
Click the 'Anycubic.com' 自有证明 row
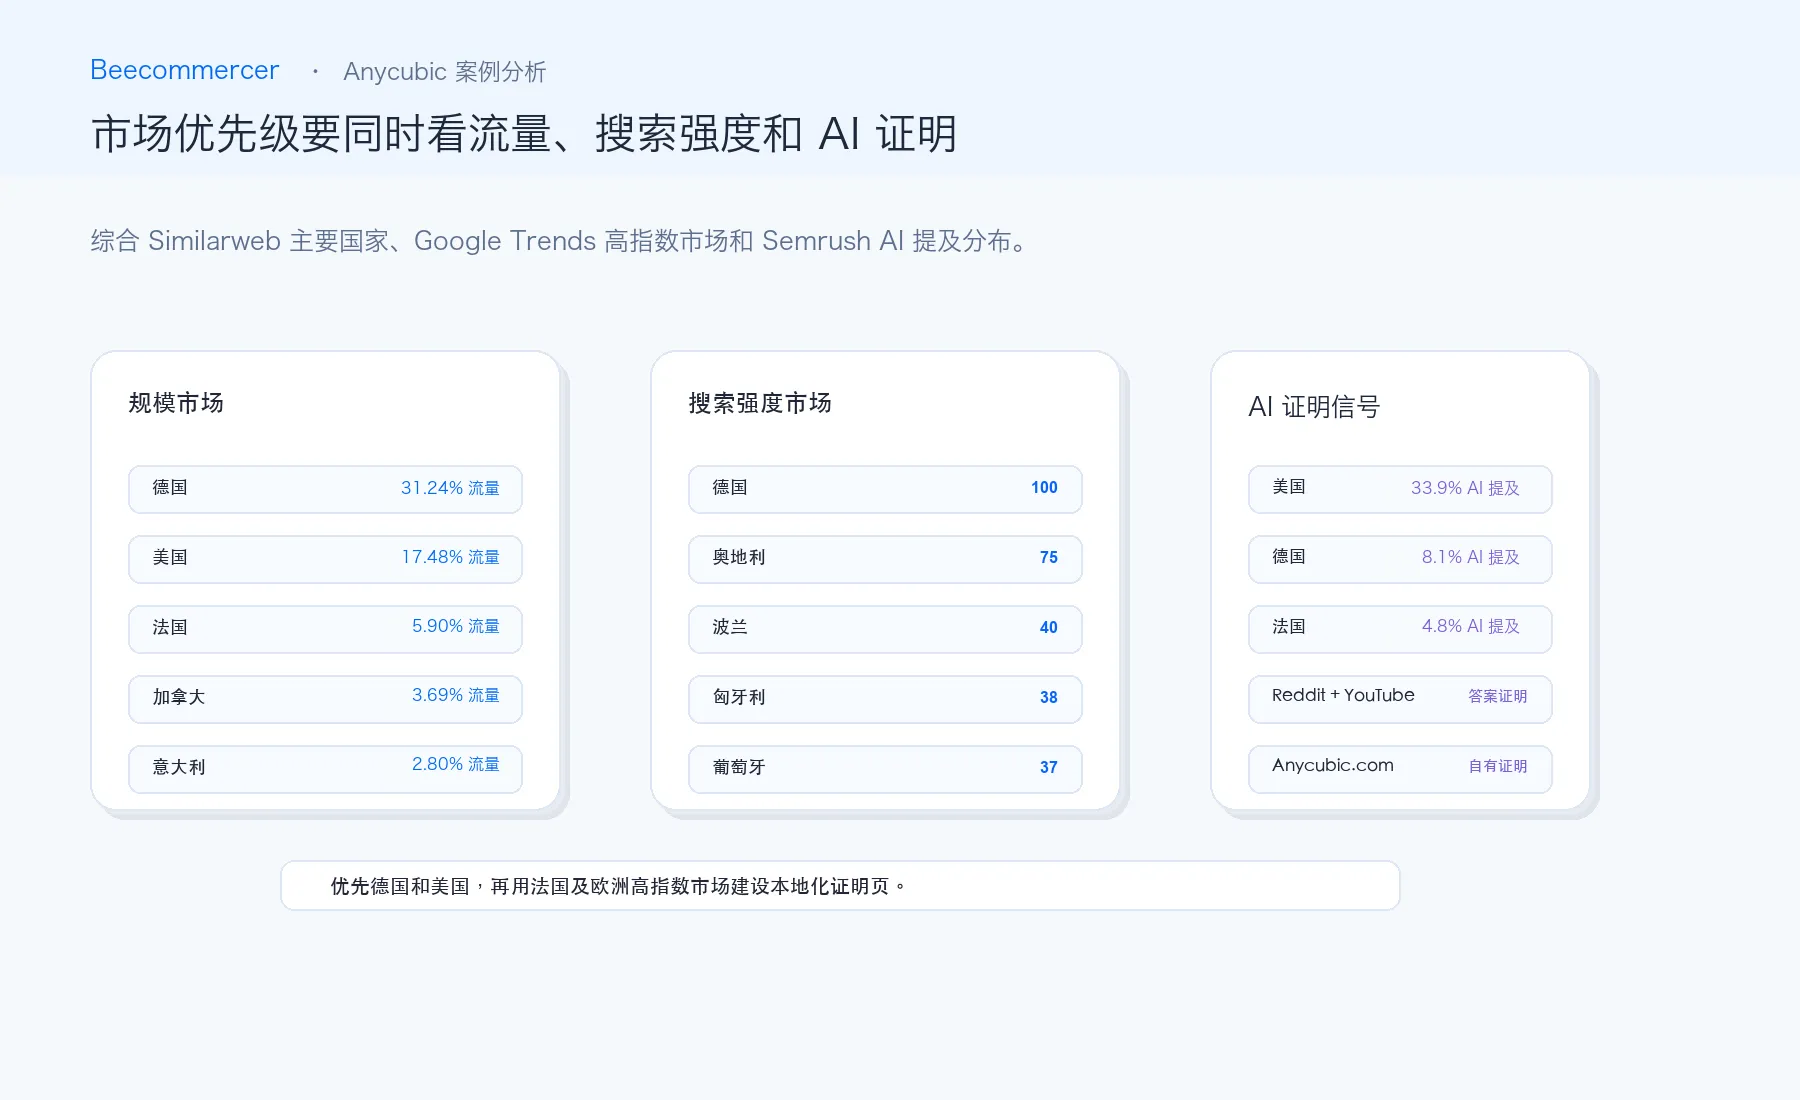1400,768
